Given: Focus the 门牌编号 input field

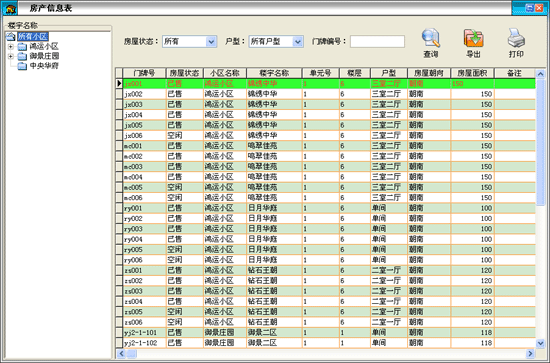Looking at the screenshot, I should tap(377, 41).
